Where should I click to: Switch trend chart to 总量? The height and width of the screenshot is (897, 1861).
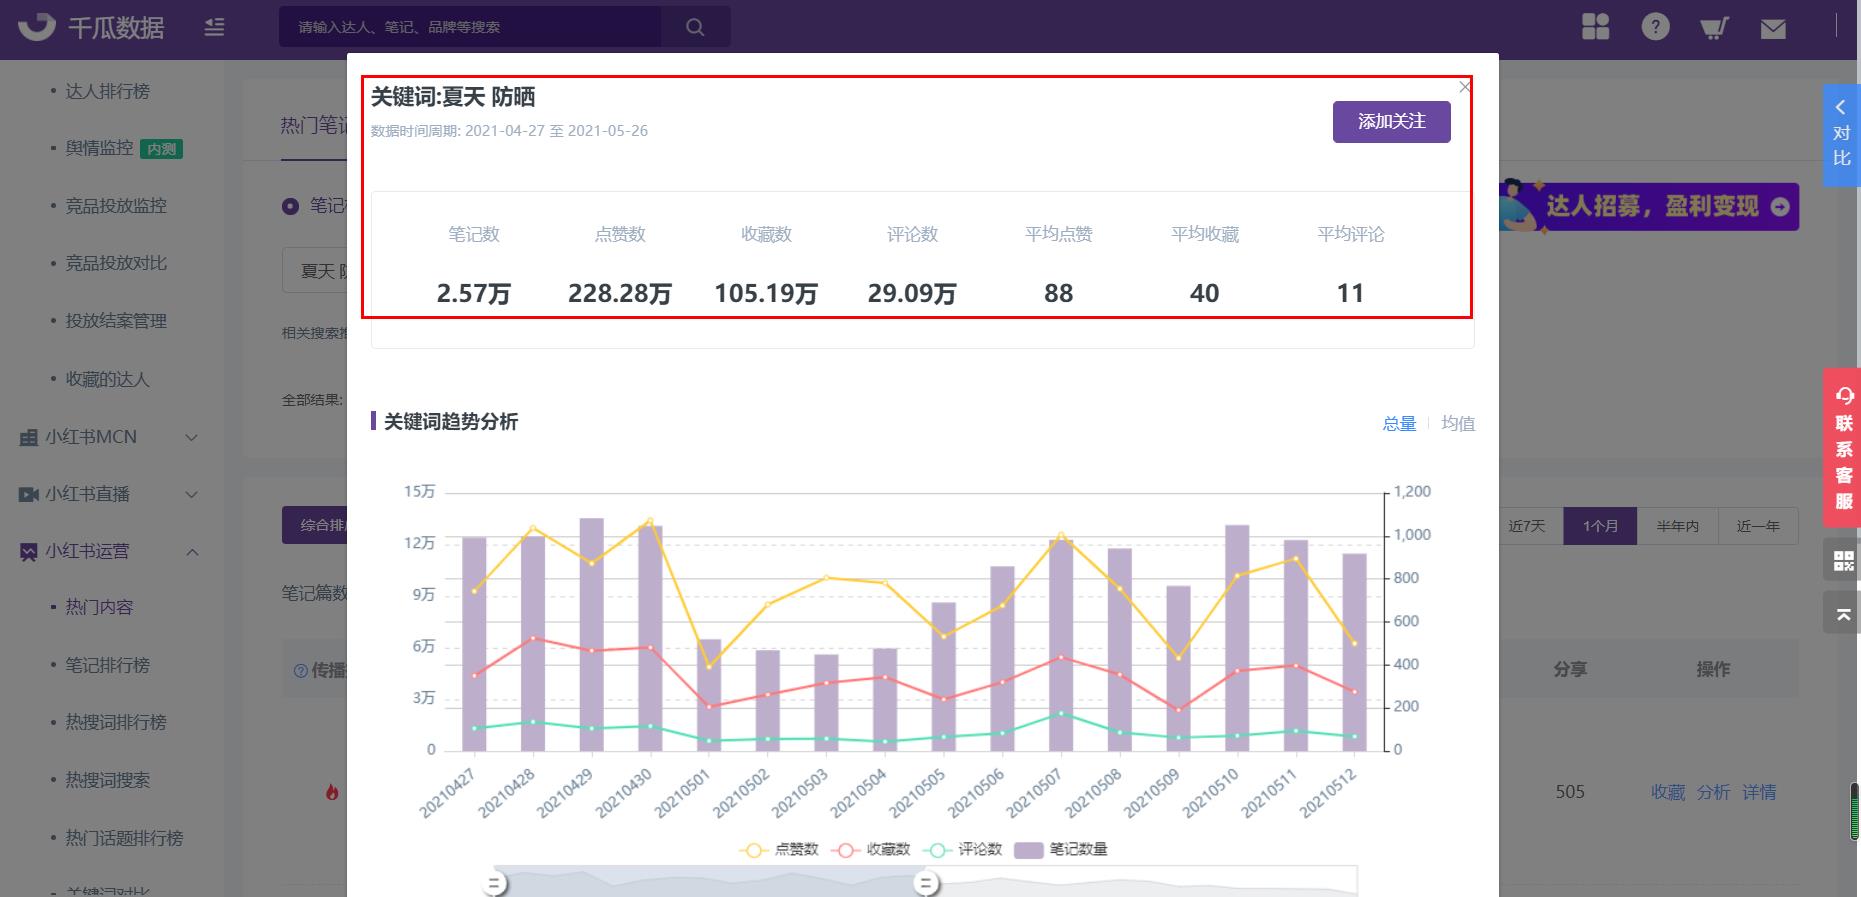1399,423
